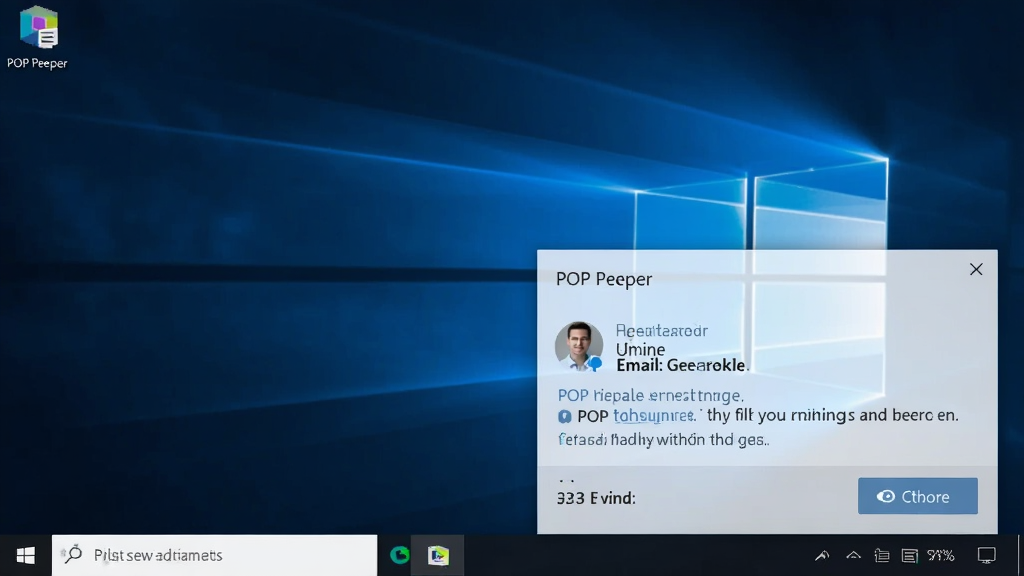
Task: Expand the hidden system tray icons chevron
Action: tap(853, 555)
